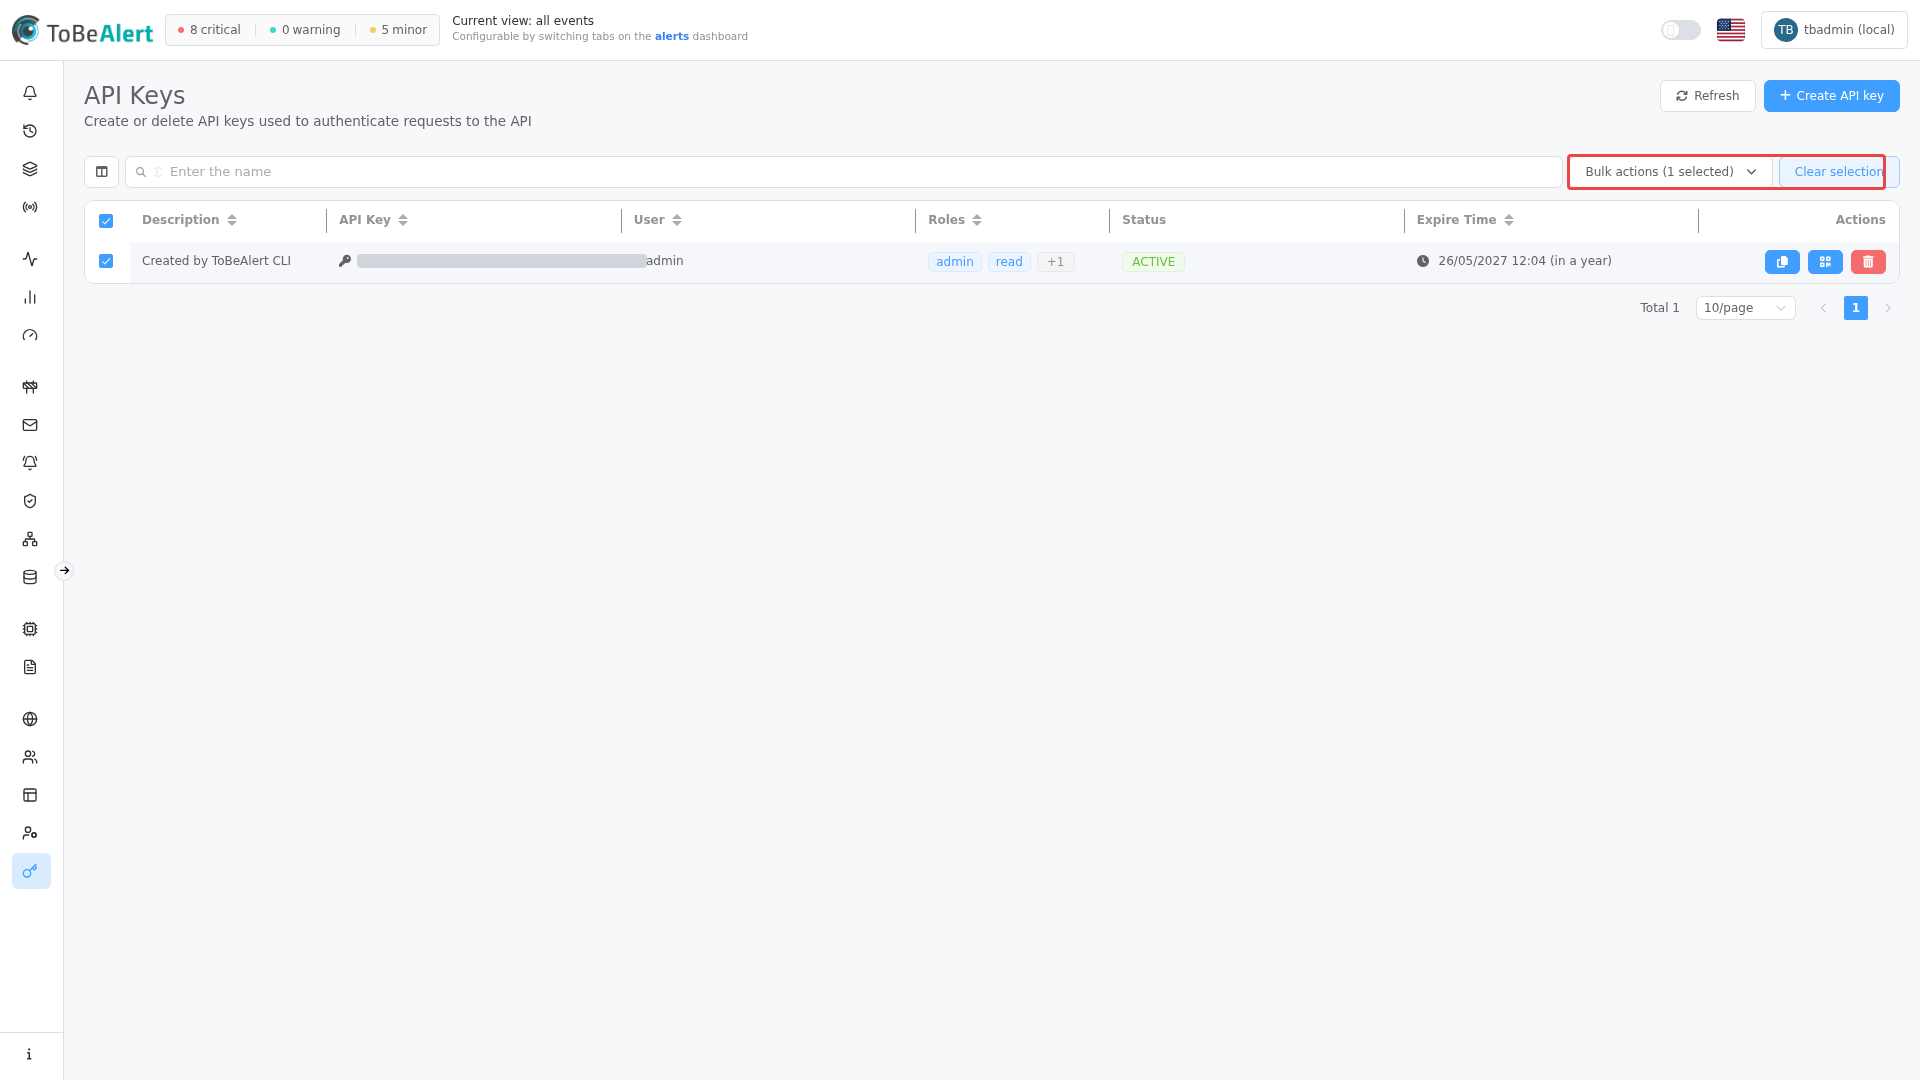The width and height of the screenshot is (1920, 1080).
Task: Open the shield check sidebar icon
Action: [30, 501]
